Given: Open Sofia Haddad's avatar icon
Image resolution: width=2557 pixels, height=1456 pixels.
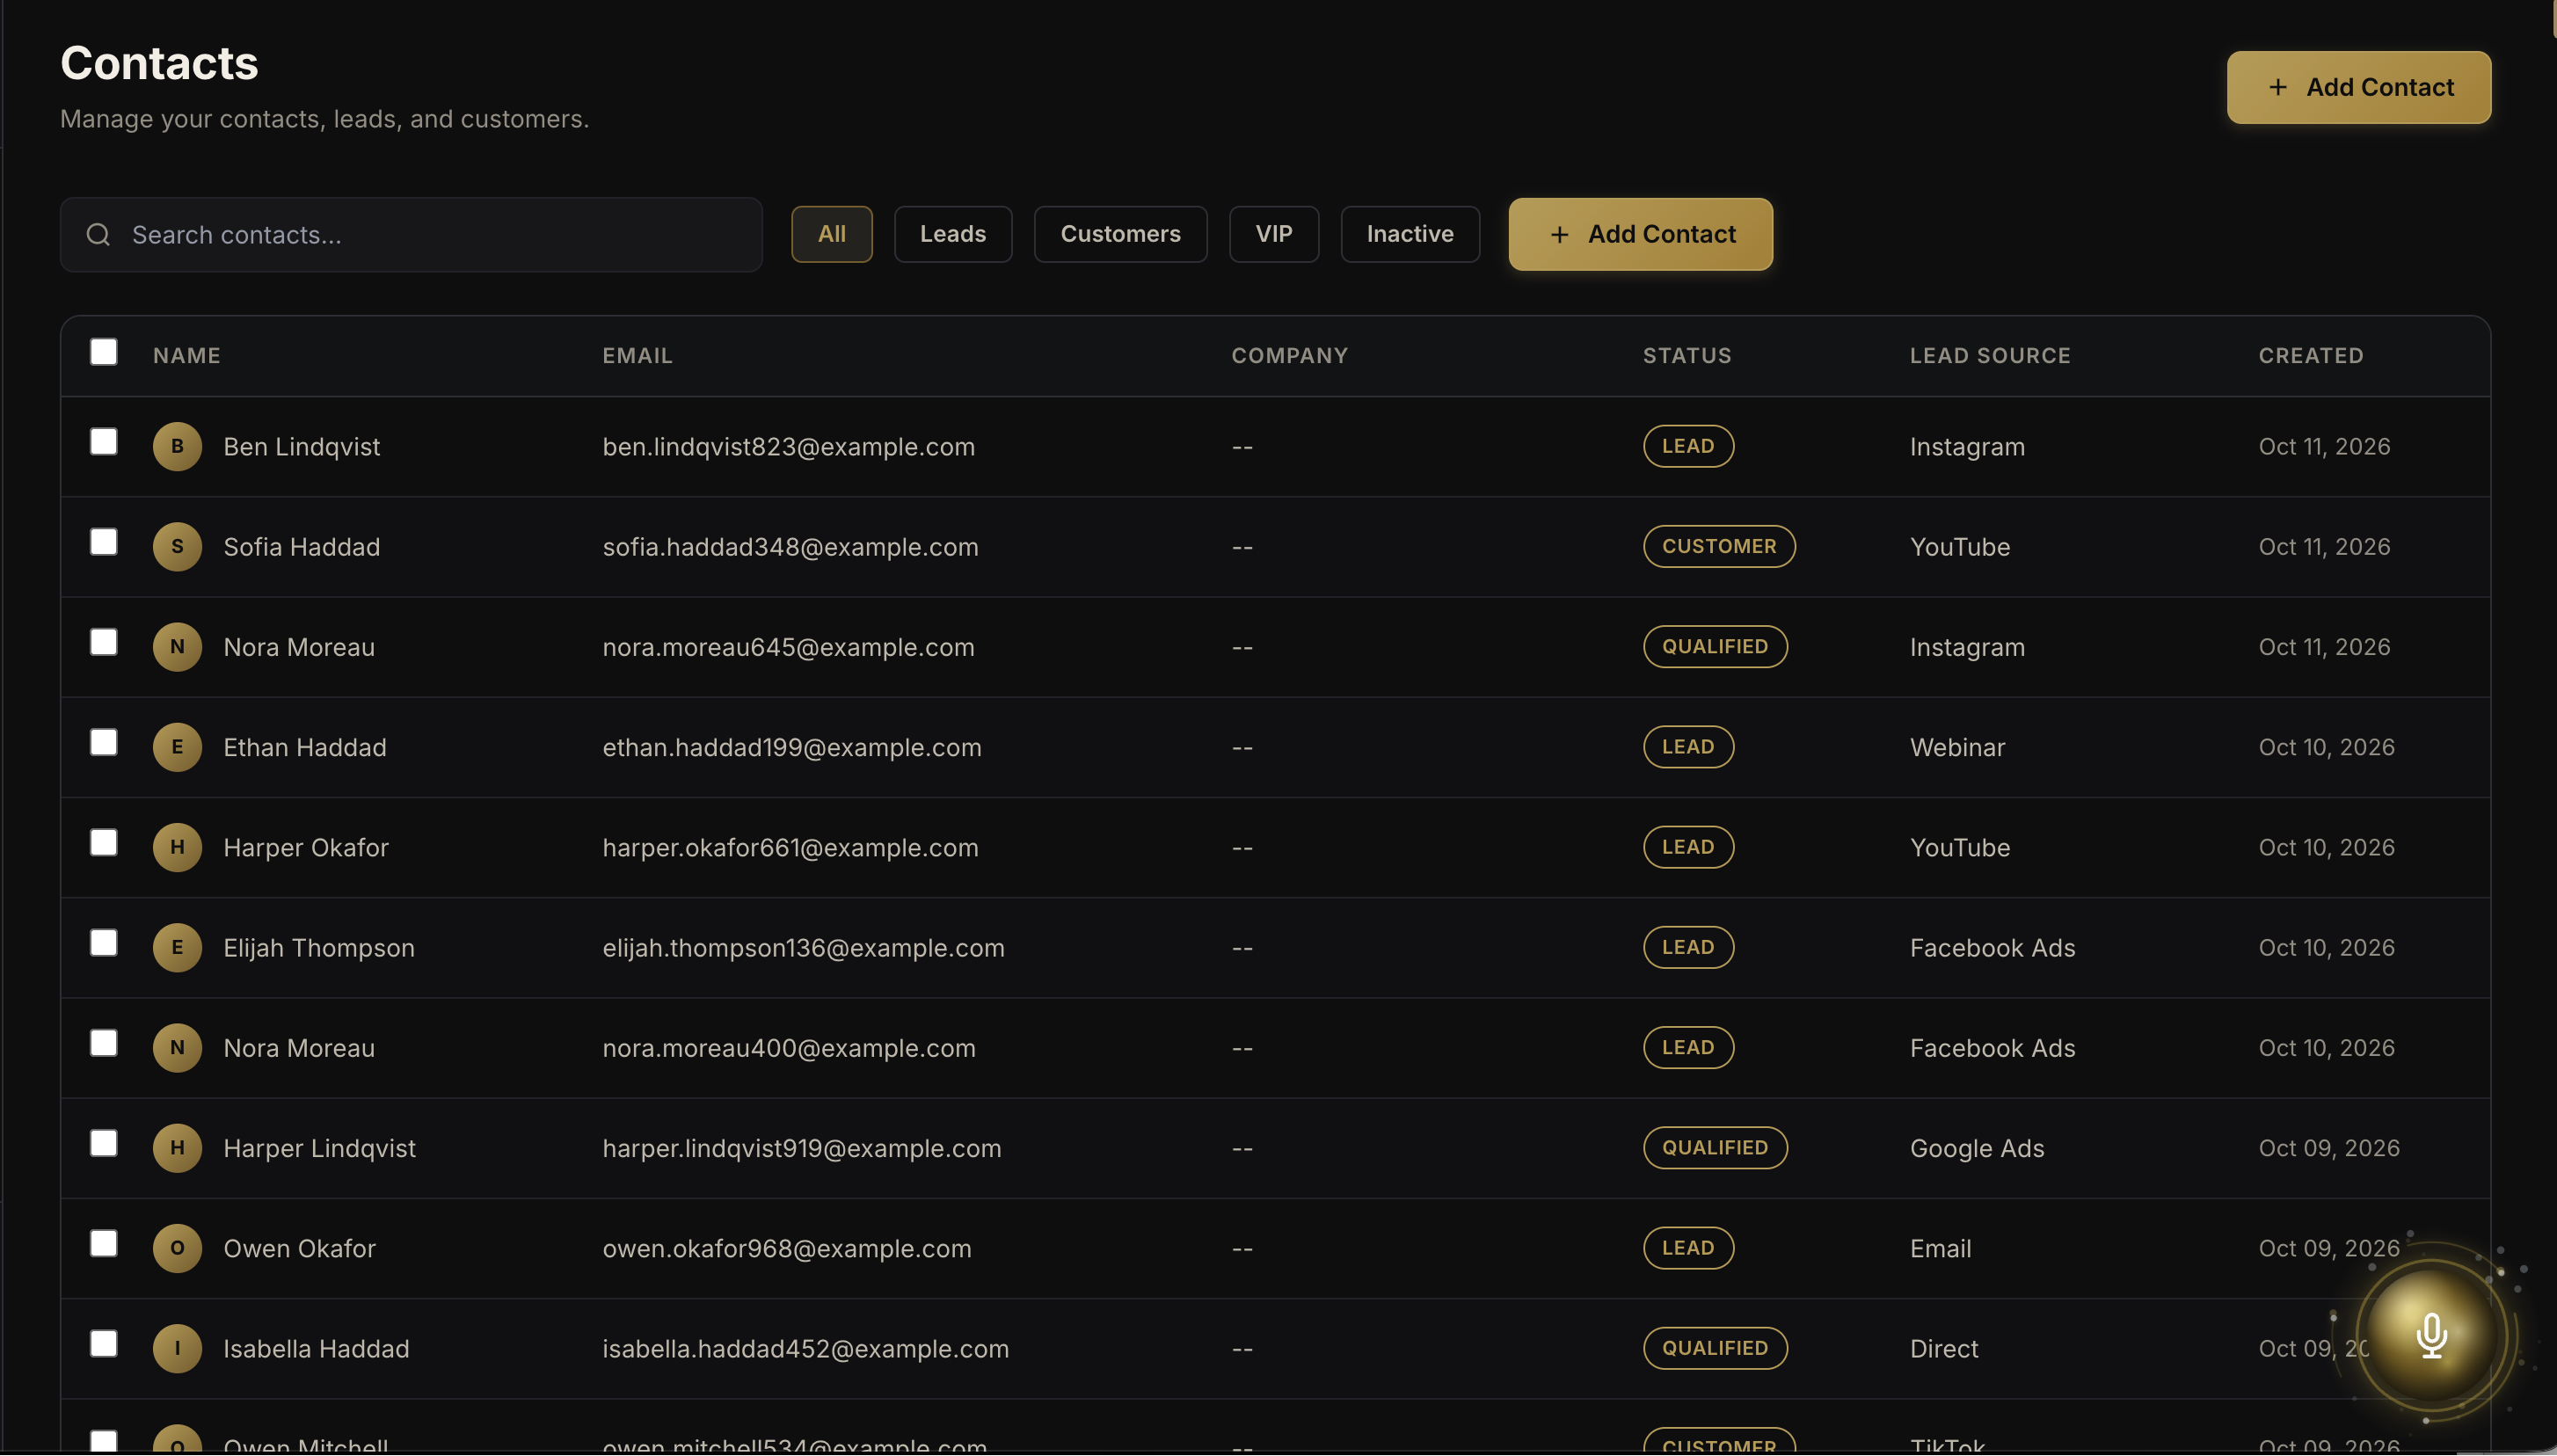Looking at the screenshot, I should pyautogui.click(x=177, y=546).
